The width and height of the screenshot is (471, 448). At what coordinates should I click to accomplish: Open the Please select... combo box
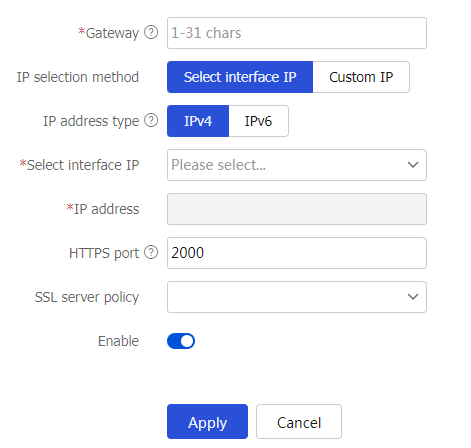297,165
